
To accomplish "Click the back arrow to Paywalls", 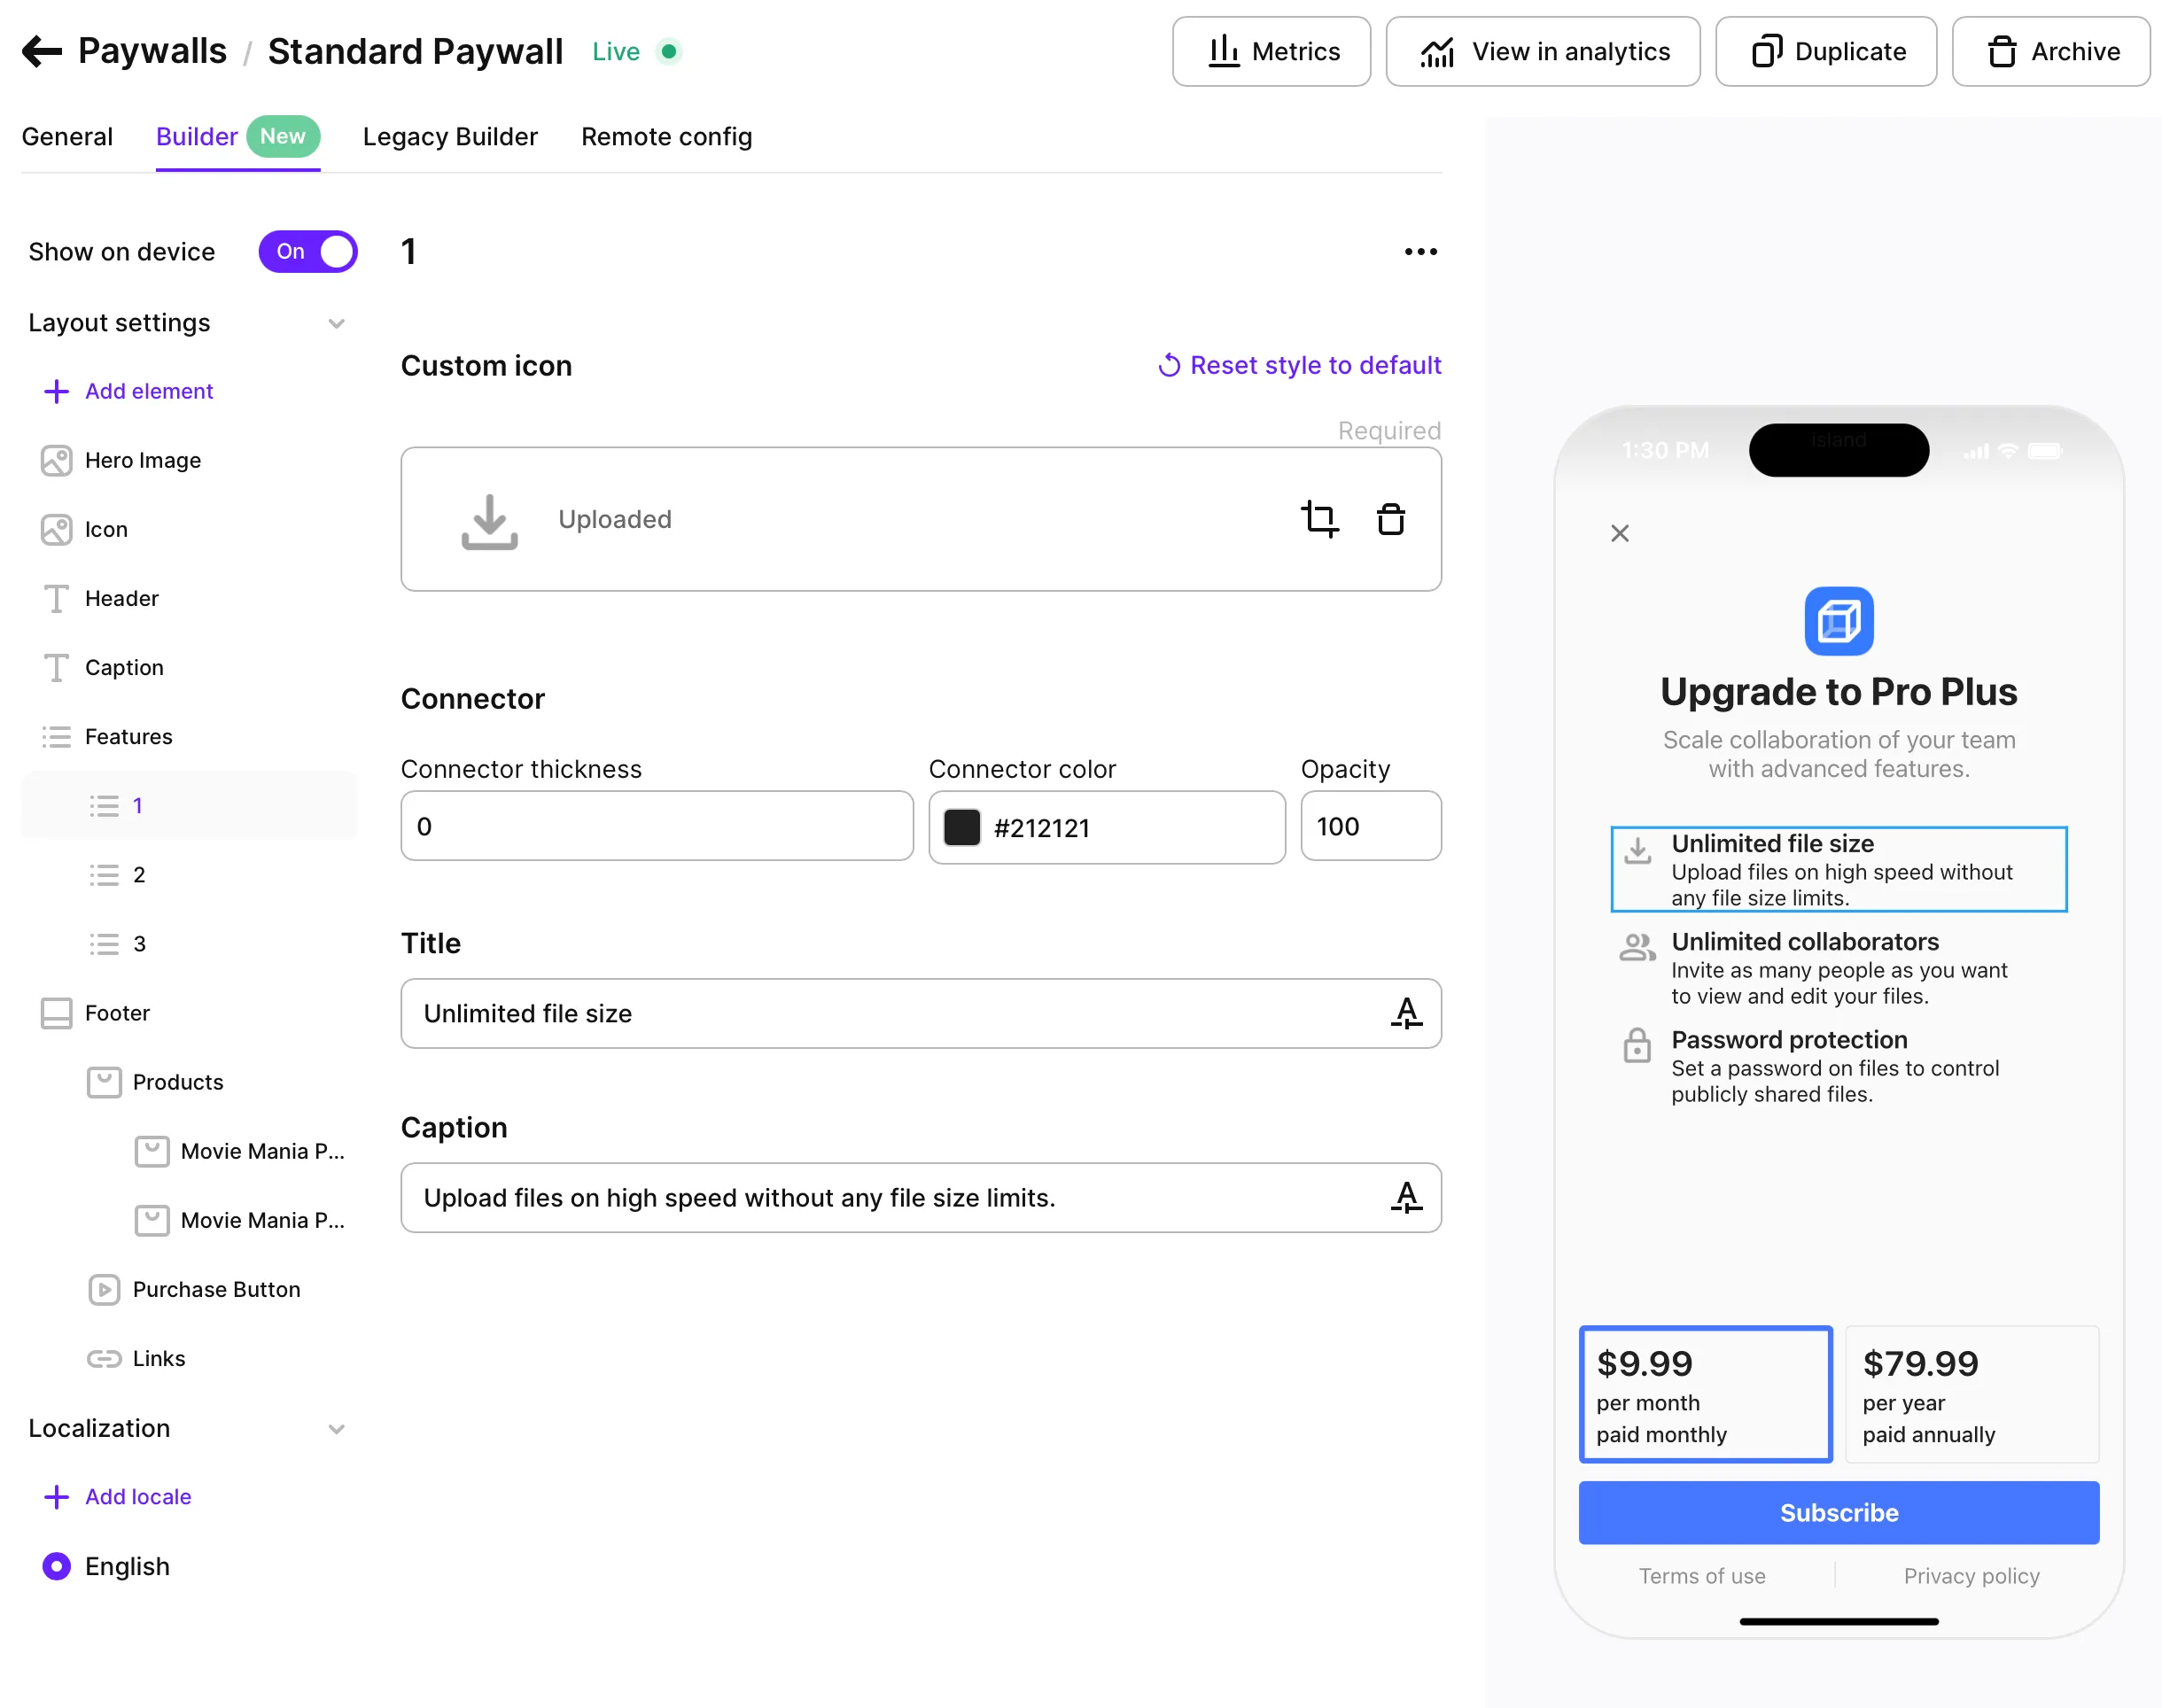I will 42,51.
